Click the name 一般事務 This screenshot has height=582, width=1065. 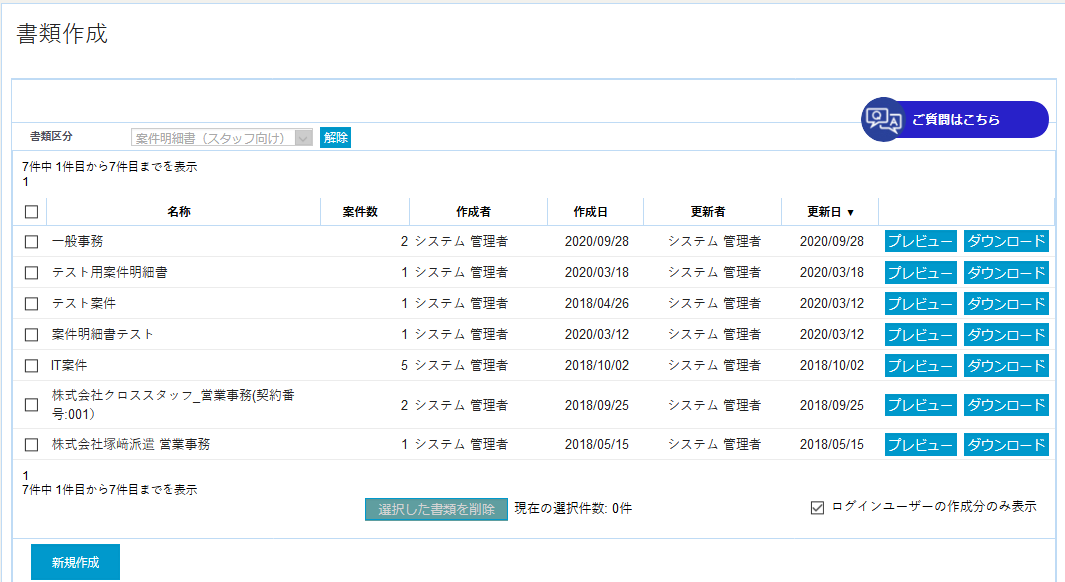[77, 241]
